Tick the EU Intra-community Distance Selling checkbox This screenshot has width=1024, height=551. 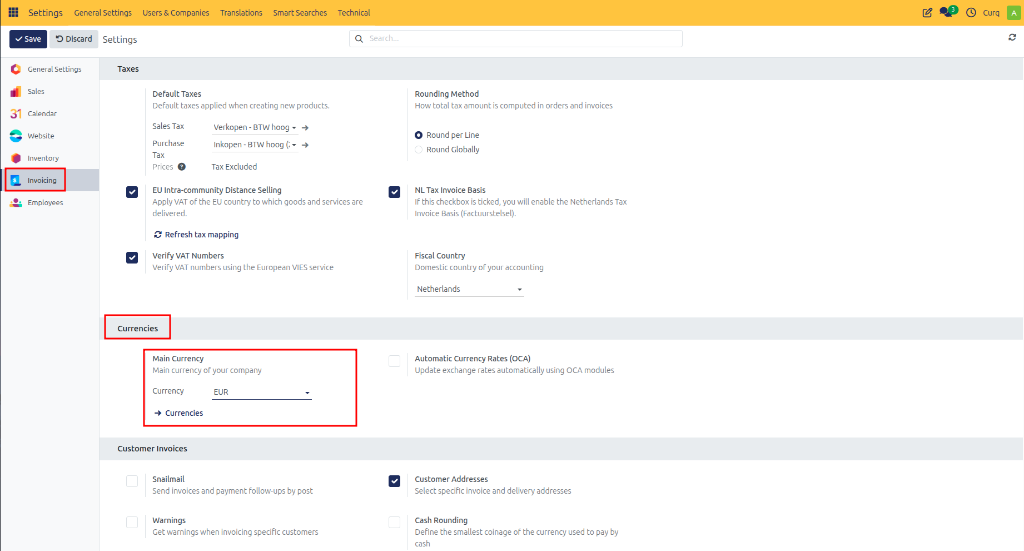[x=132, y=192]
